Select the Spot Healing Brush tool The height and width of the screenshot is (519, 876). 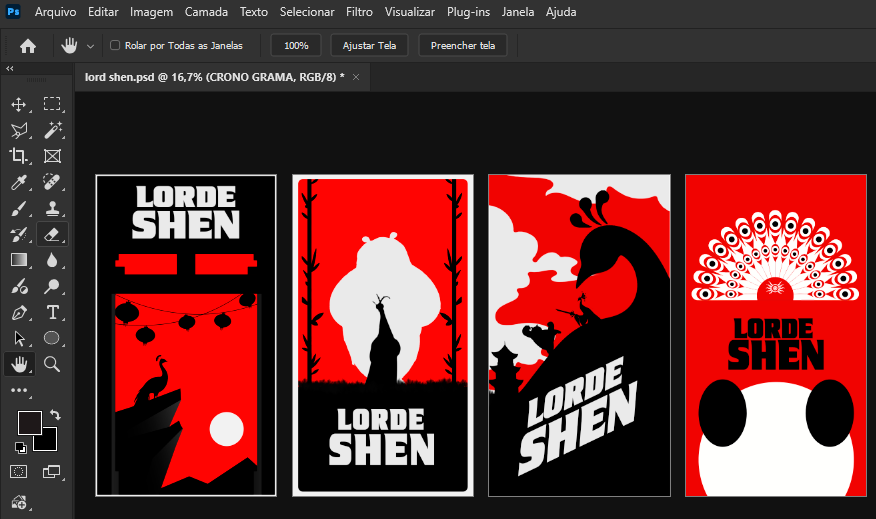pos(52,182)
